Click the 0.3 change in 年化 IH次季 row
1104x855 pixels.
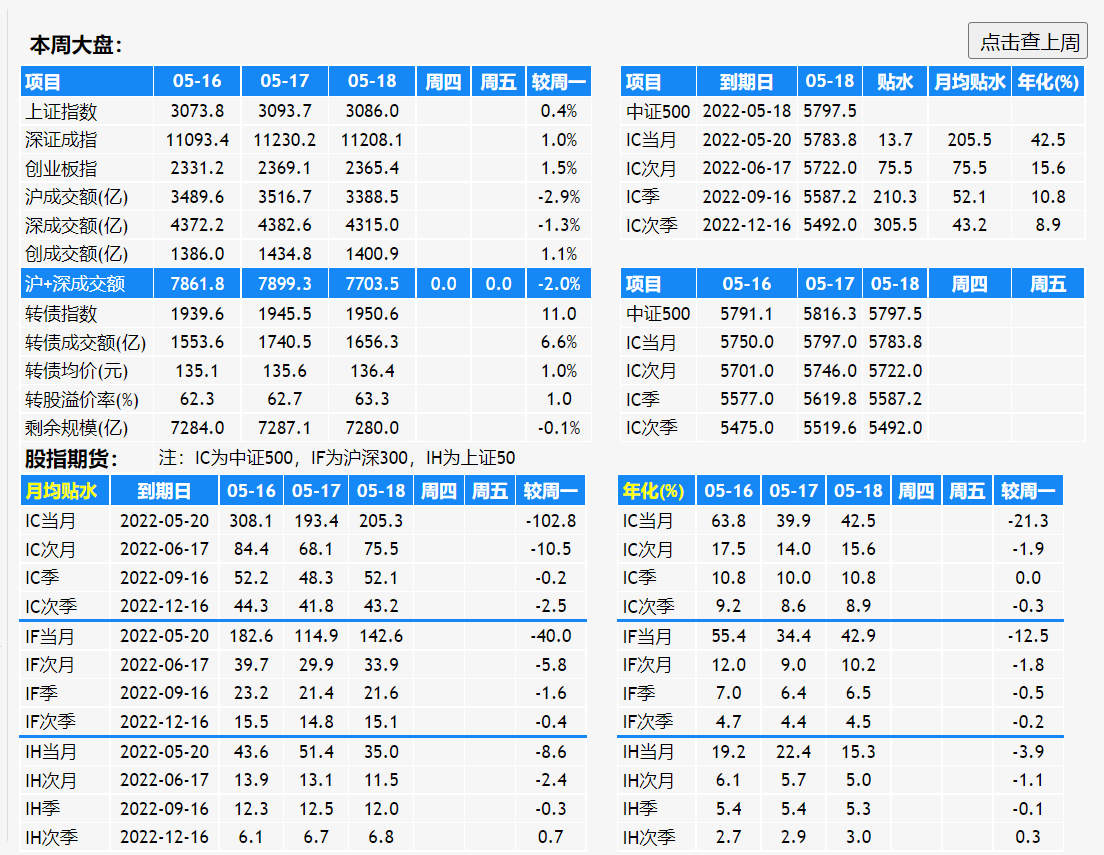point(1028,837)
